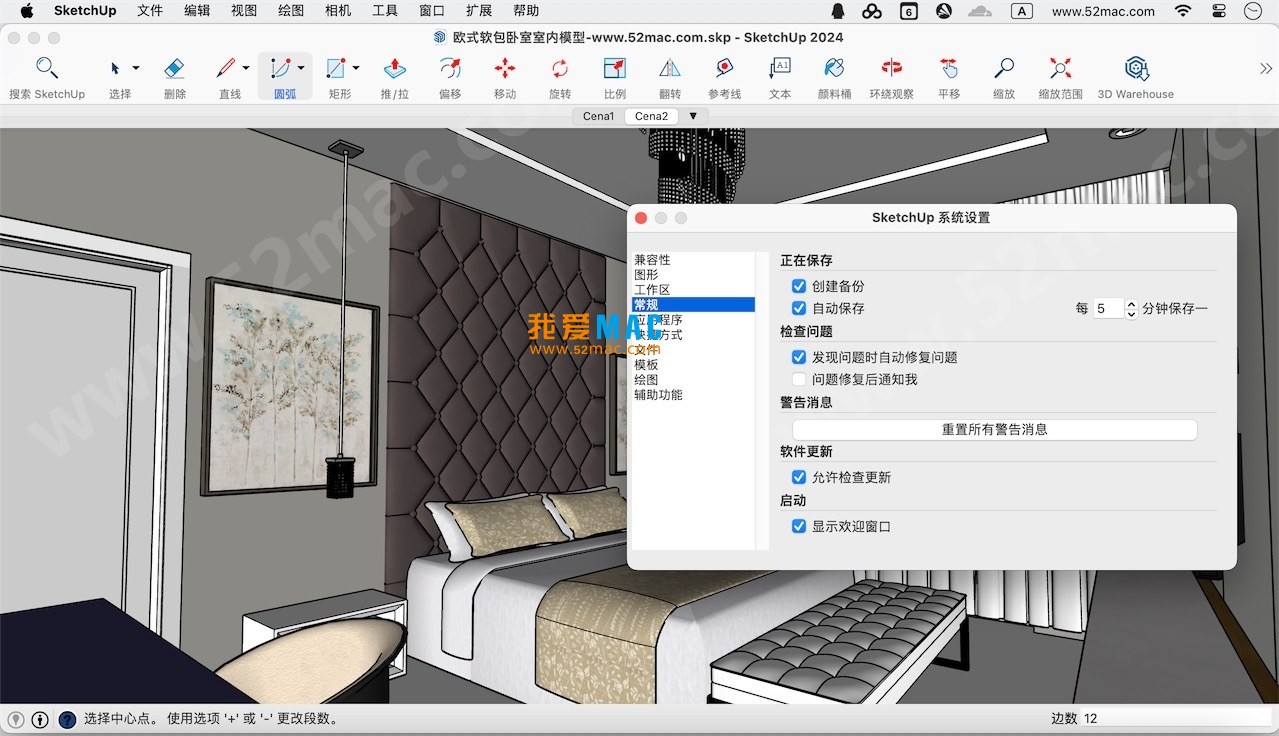Activate the 直线 pencil tool
This screenshot has width=1279, height=736.
pyautogui.click(x=226, y=68)
